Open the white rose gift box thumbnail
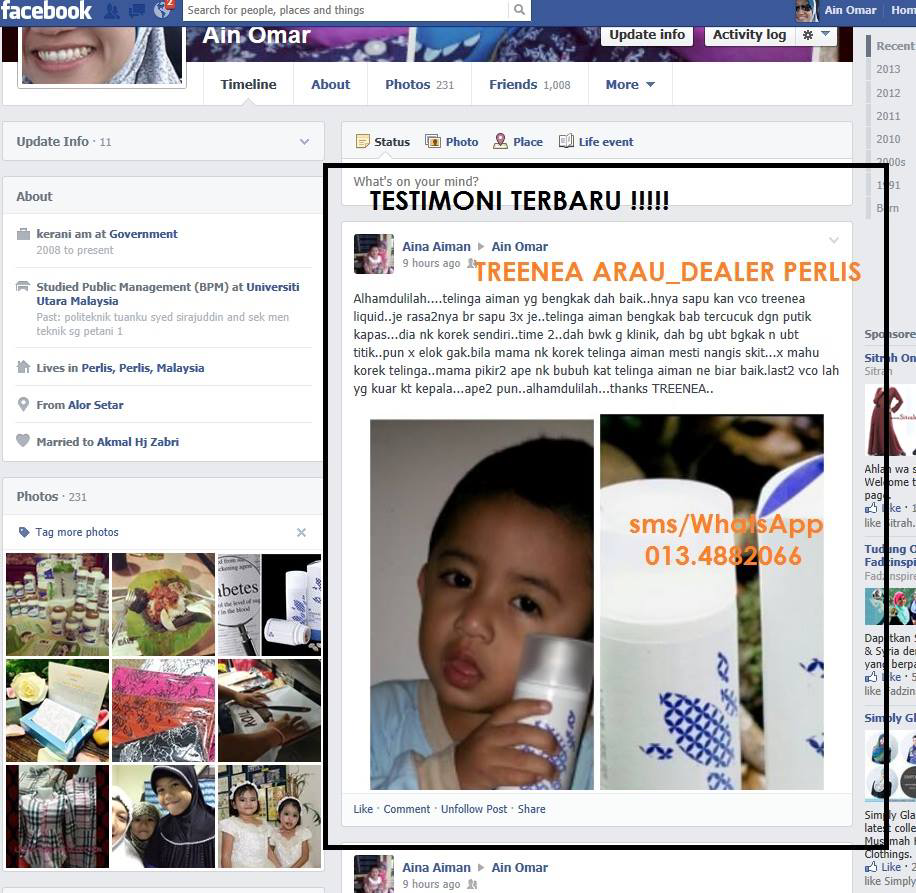The image size is (916, 893). pos(57,710)
